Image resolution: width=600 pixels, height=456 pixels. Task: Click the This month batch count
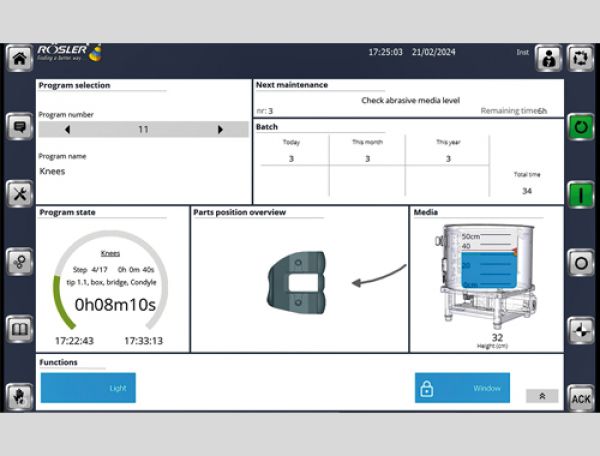367,158
